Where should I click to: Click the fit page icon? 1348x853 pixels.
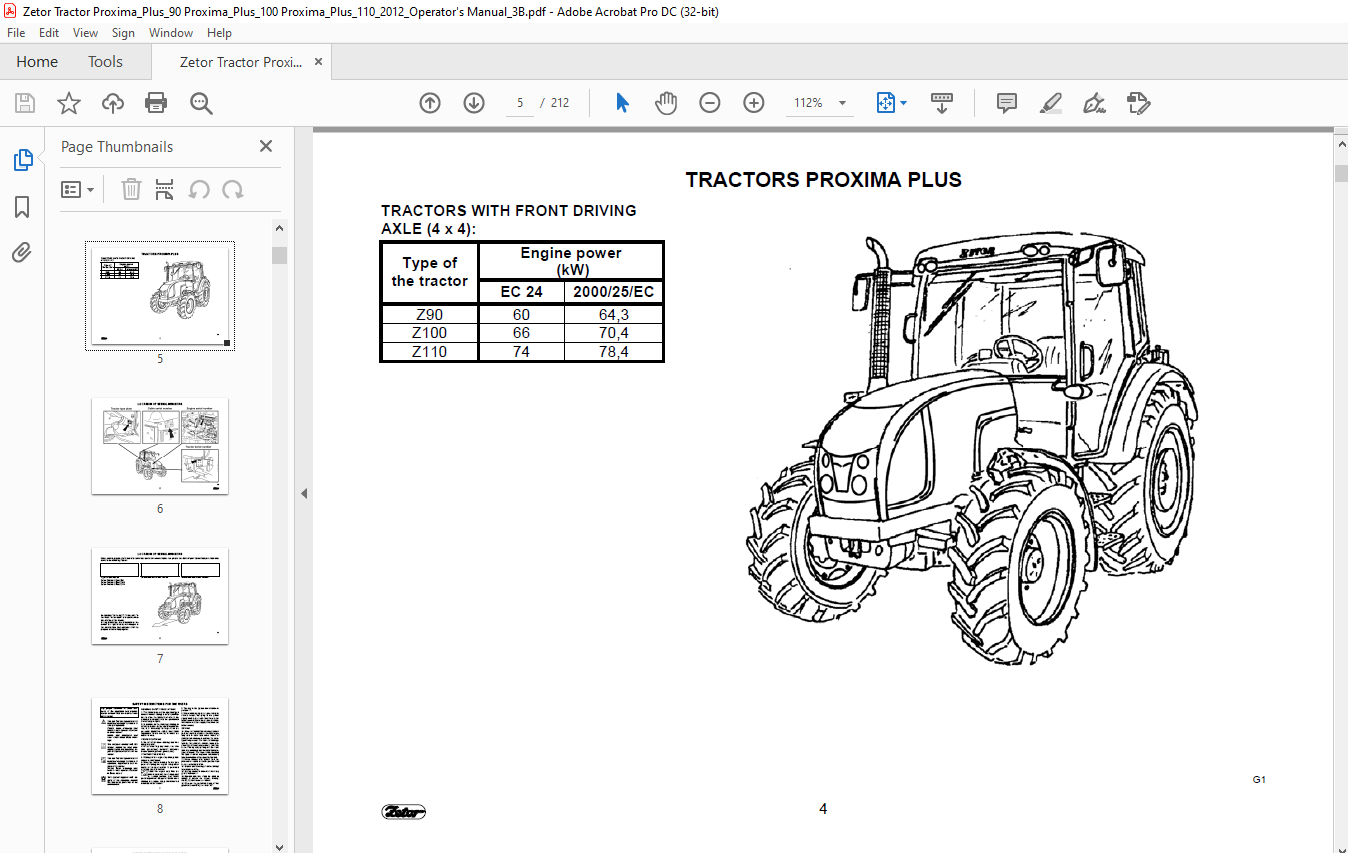coord(885,103)
